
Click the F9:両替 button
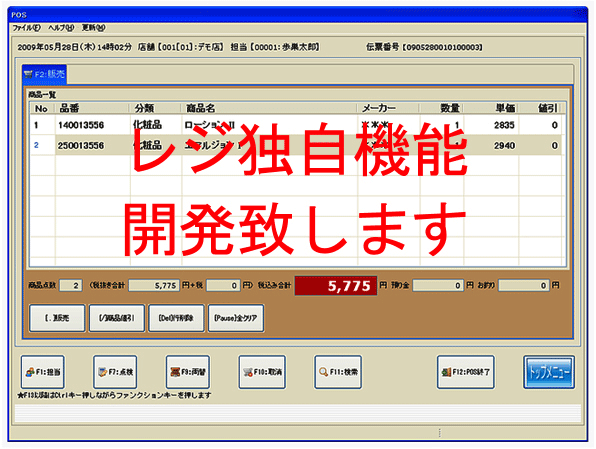point(188,372)
